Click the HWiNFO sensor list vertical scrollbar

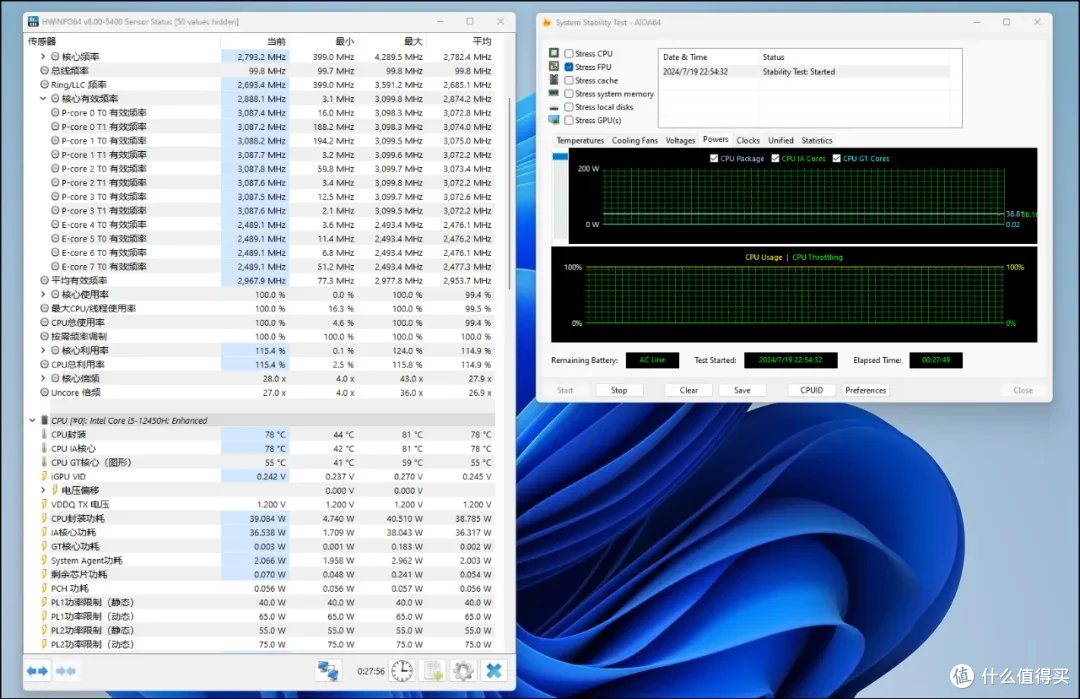[510, 193]
